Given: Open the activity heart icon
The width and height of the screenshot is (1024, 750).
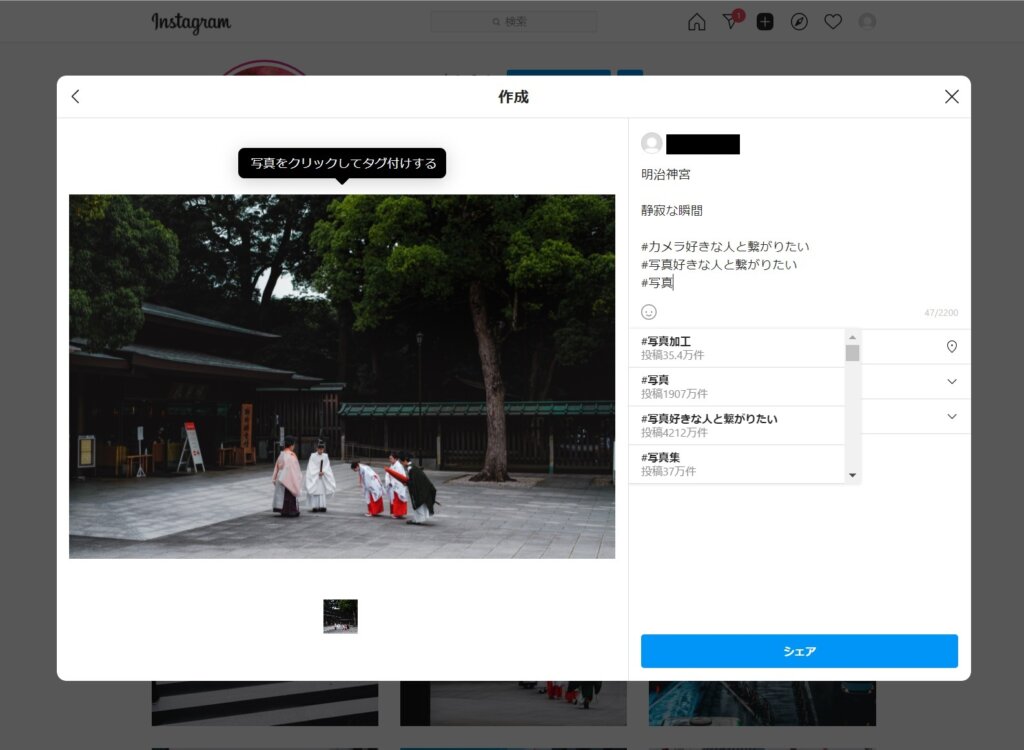Looking at the screenshot, I should coord(833,22).
